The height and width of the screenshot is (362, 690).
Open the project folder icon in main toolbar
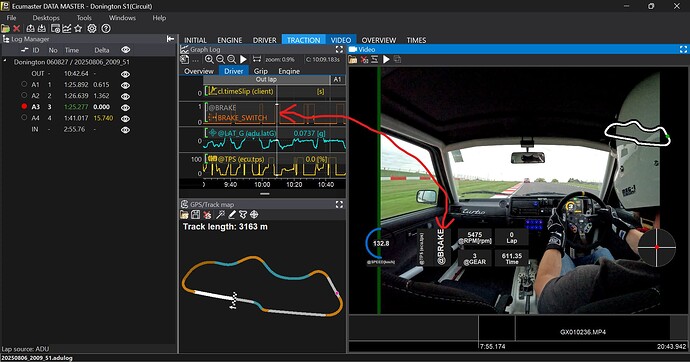click(x=5, y=29)
